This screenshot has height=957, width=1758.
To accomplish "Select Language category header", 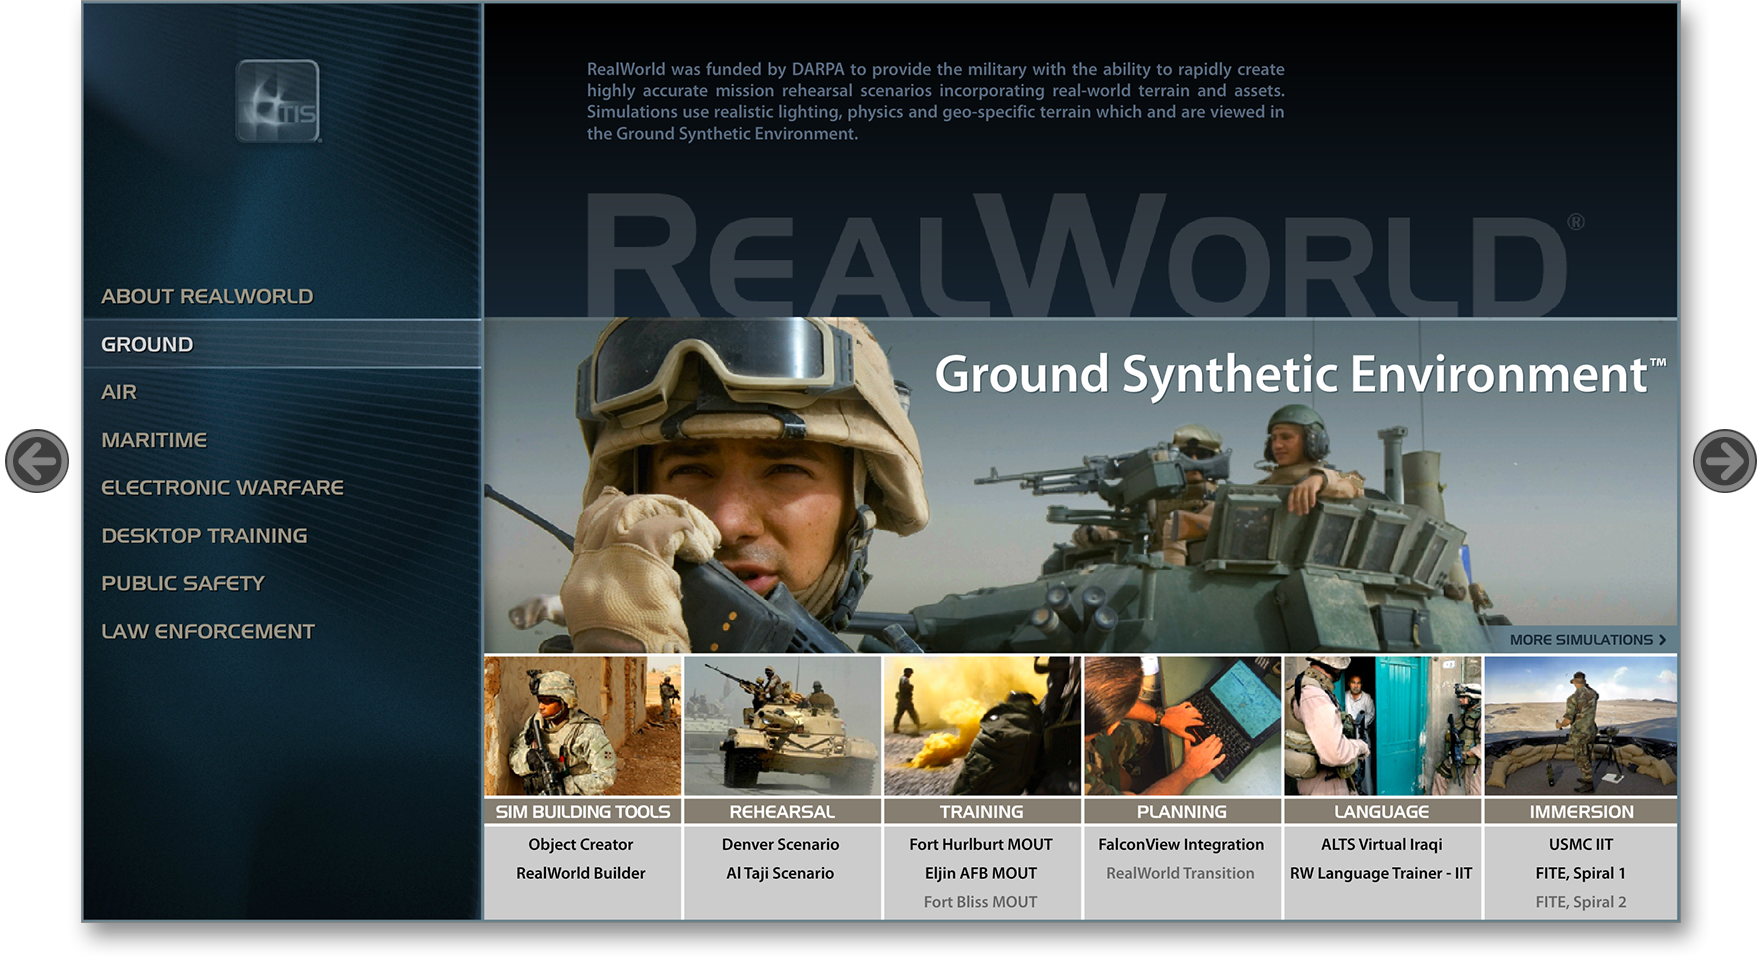I will tap(1382, 812).
